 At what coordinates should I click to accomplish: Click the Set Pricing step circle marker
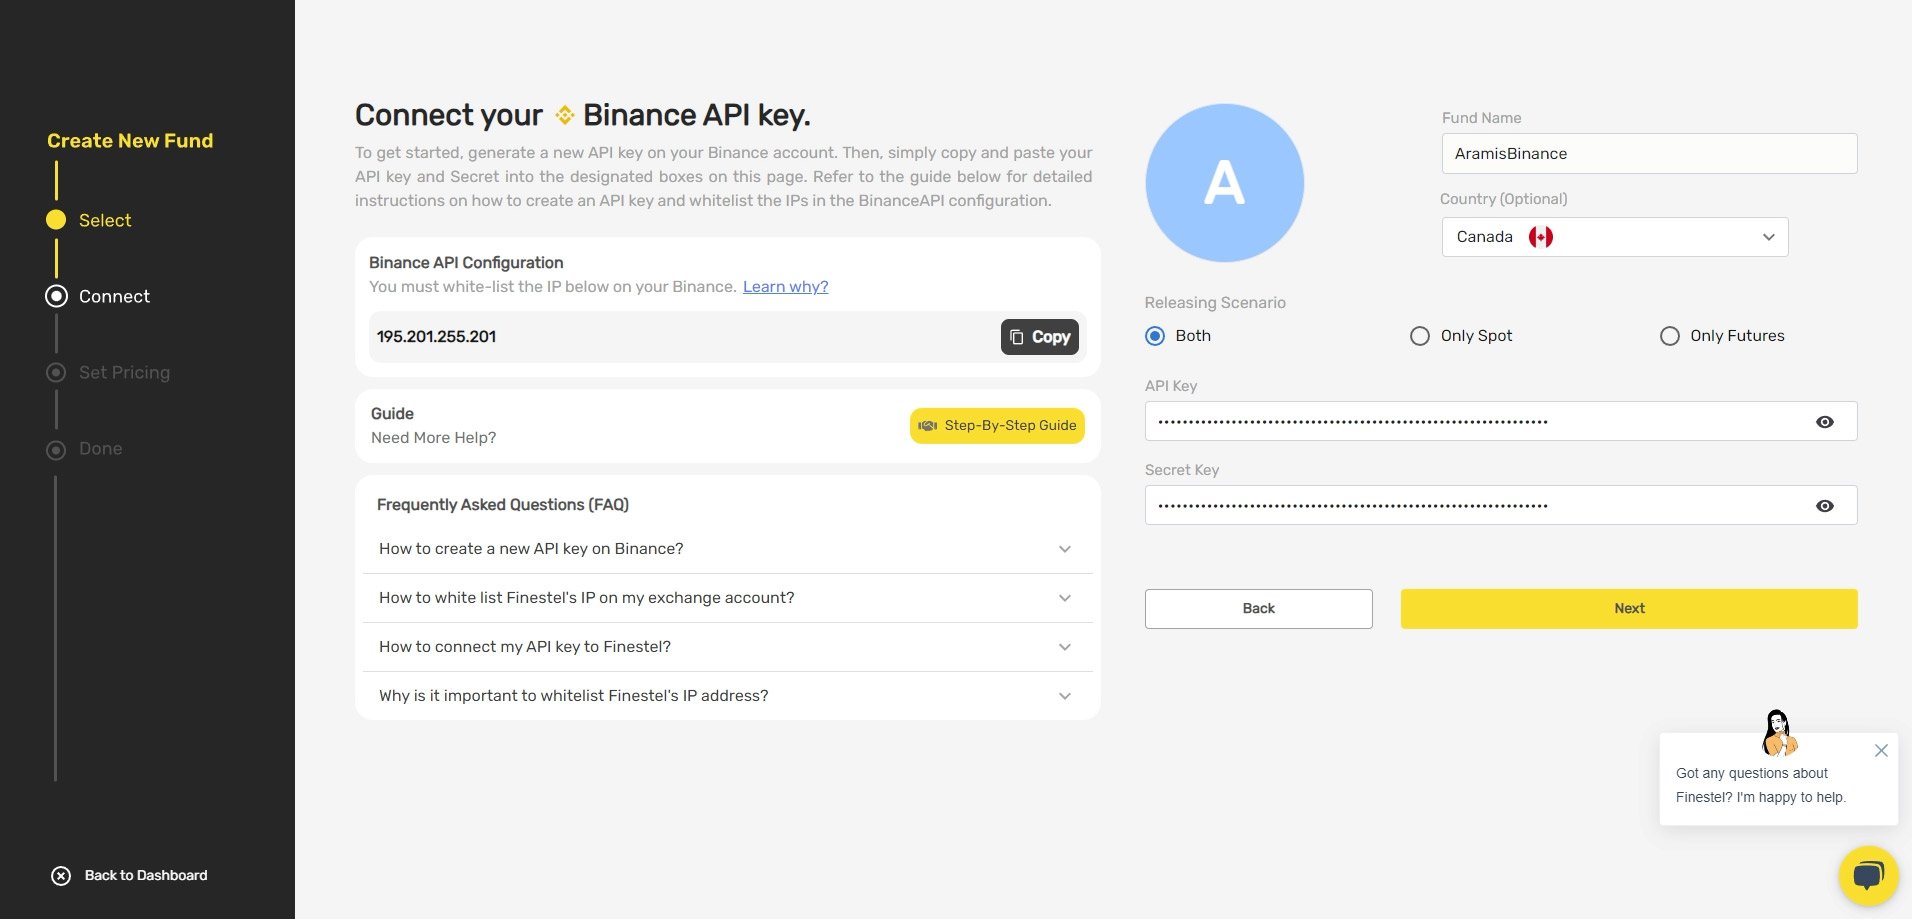(56, 372)
